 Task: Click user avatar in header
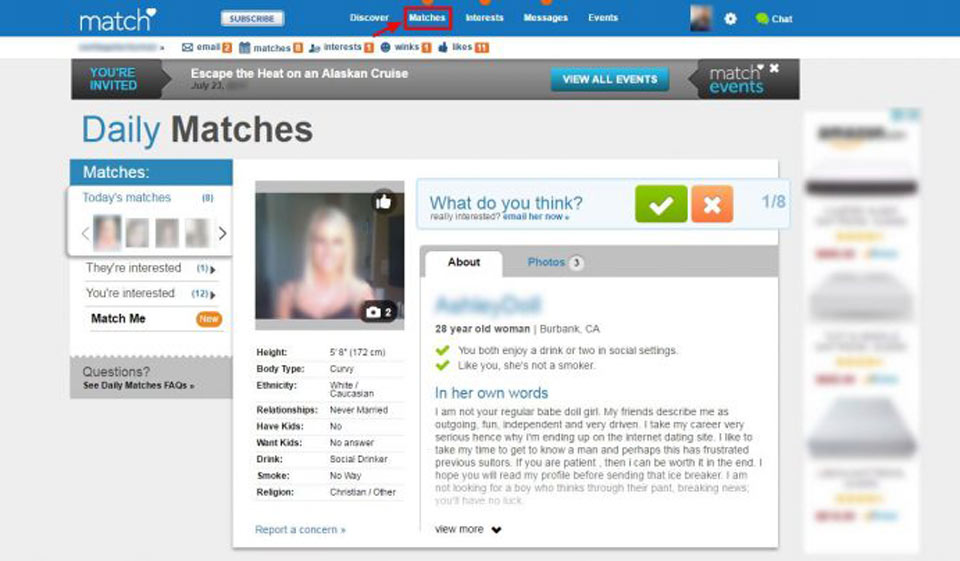[x=700, y=18]
